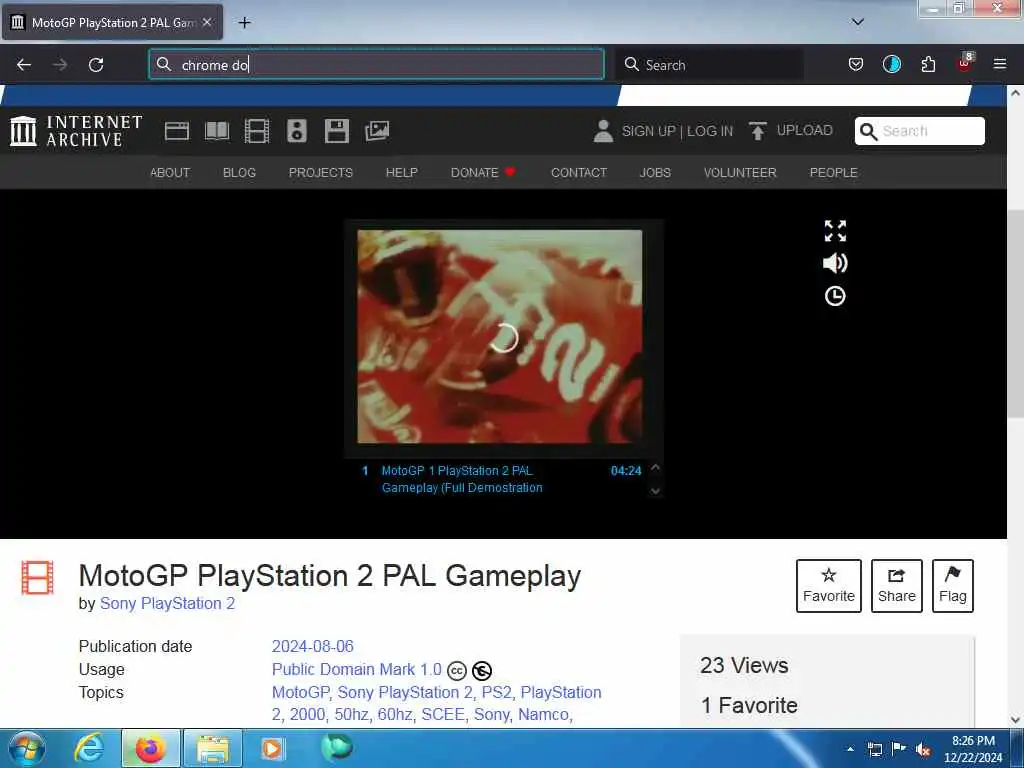Viewport: 1024px width, 768px height.
Task: Click the address bar field
Action: click(x=376, y=65)
